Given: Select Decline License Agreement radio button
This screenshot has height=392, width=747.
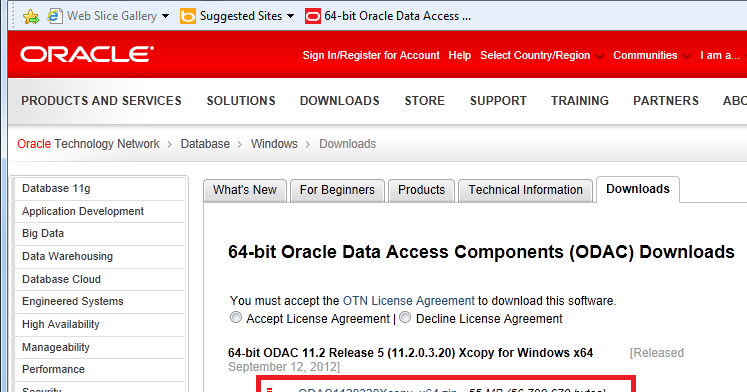Looking at the screenshot, I should coord(405,317).
